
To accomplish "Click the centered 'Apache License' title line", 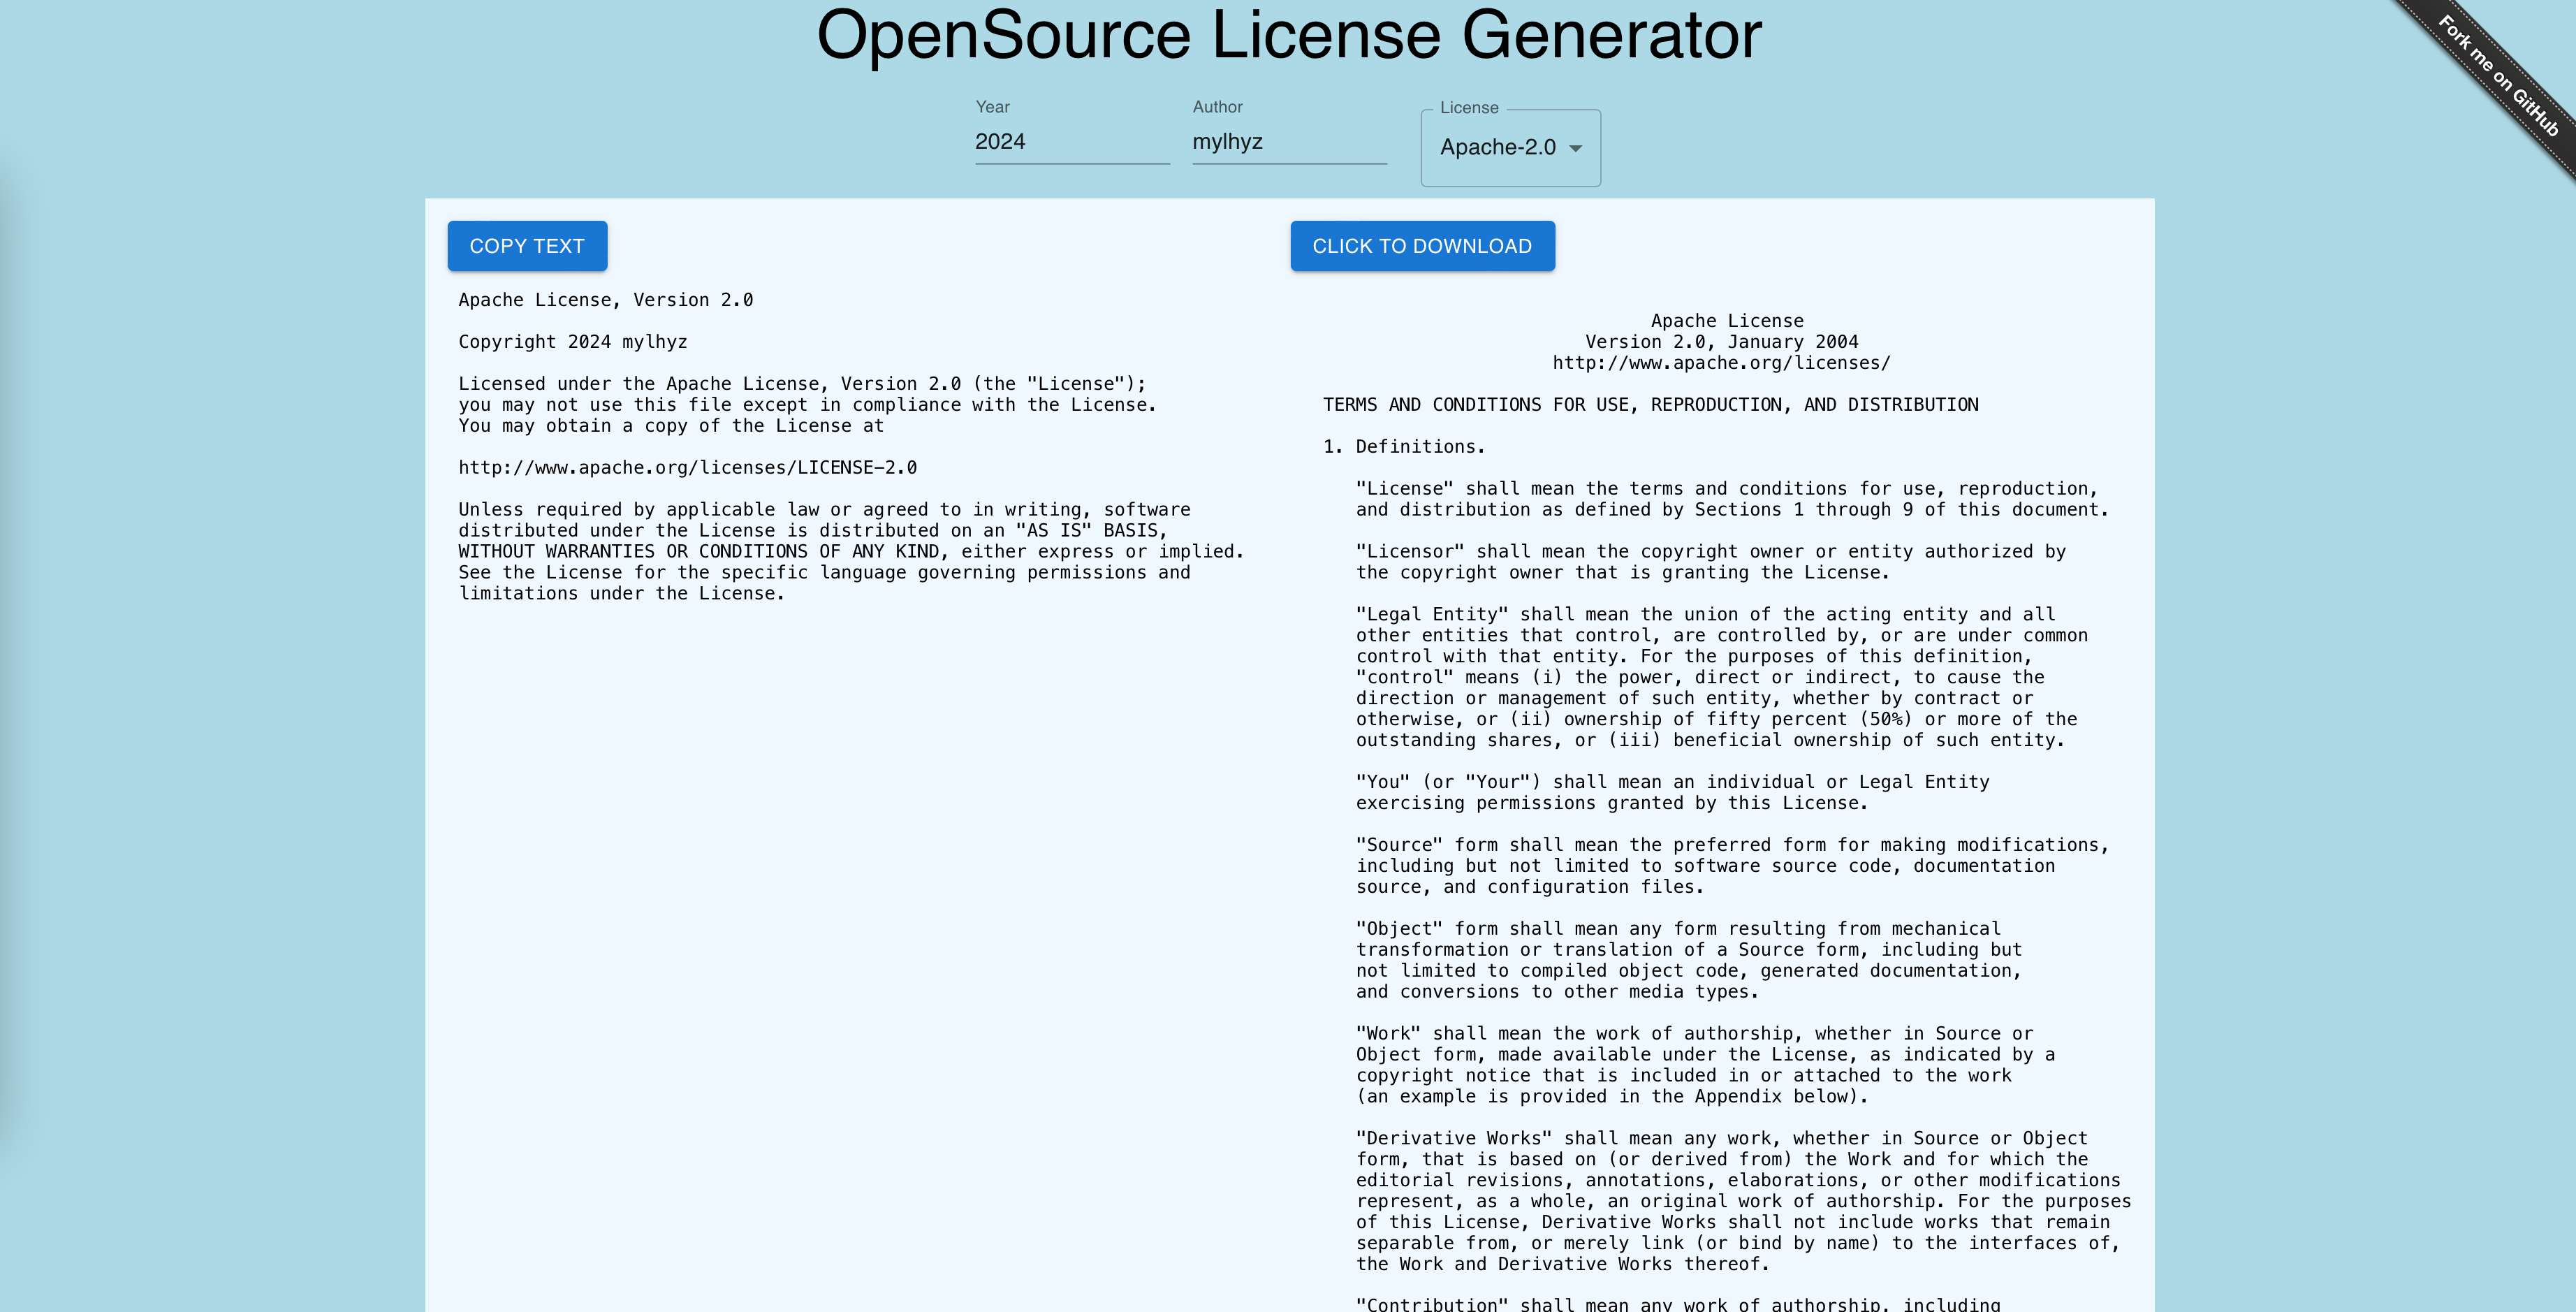I will point(1727,321).
